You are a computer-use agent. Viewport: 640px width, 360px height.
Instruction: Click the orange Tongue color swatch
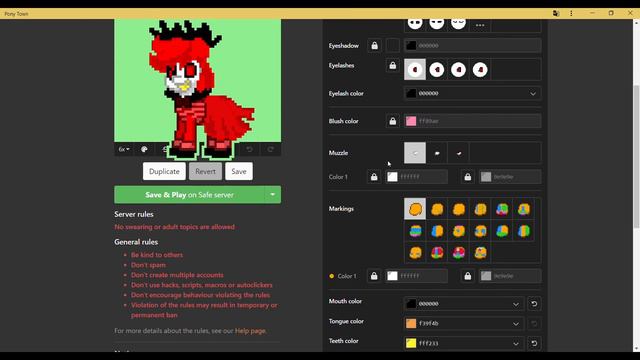(x=411, y=324)
